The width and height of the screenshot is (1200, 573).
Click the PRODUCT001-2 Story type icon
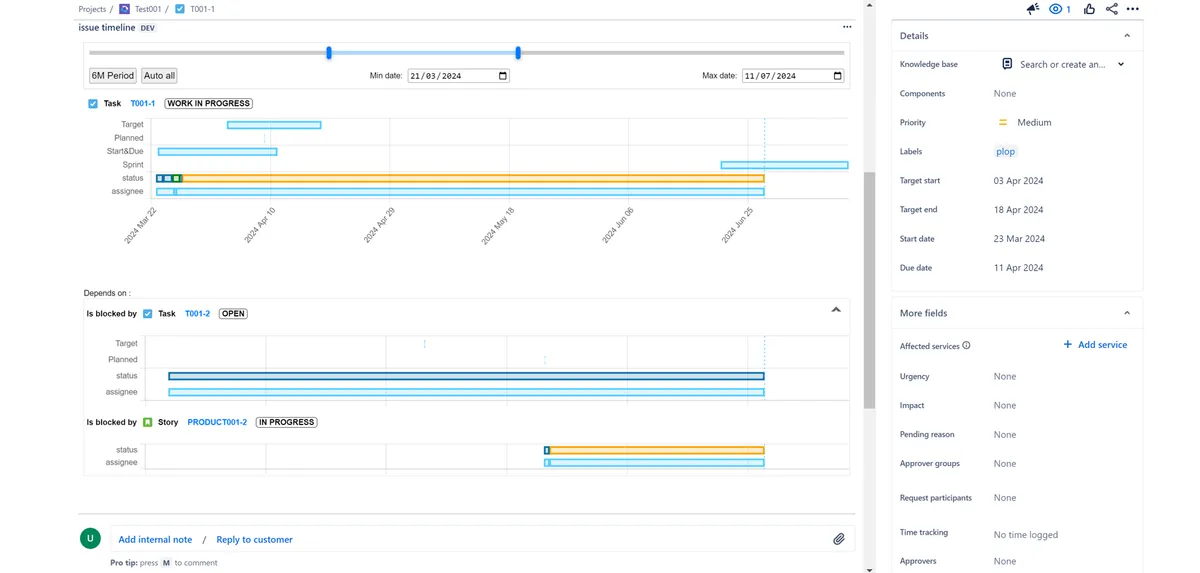tap(147, 422)
